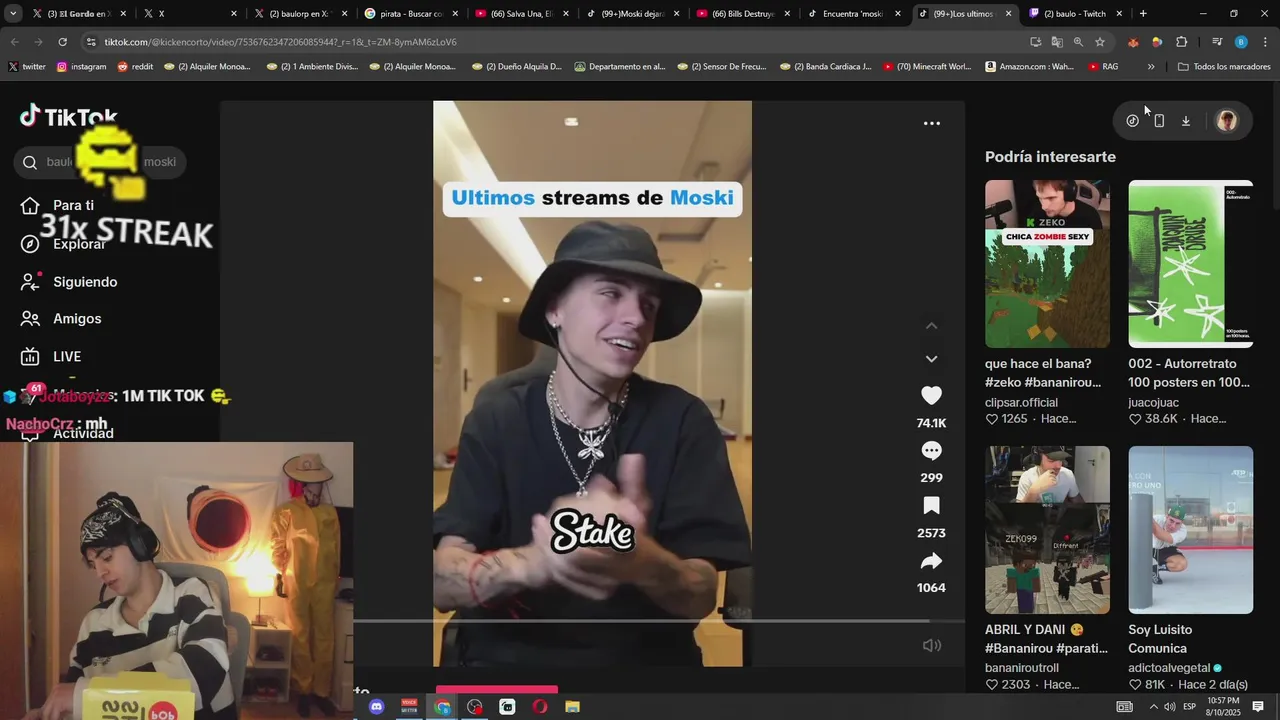Open clipsar.official profile link
This screenshot has height=720, width=1280.
click(1021, 402)
